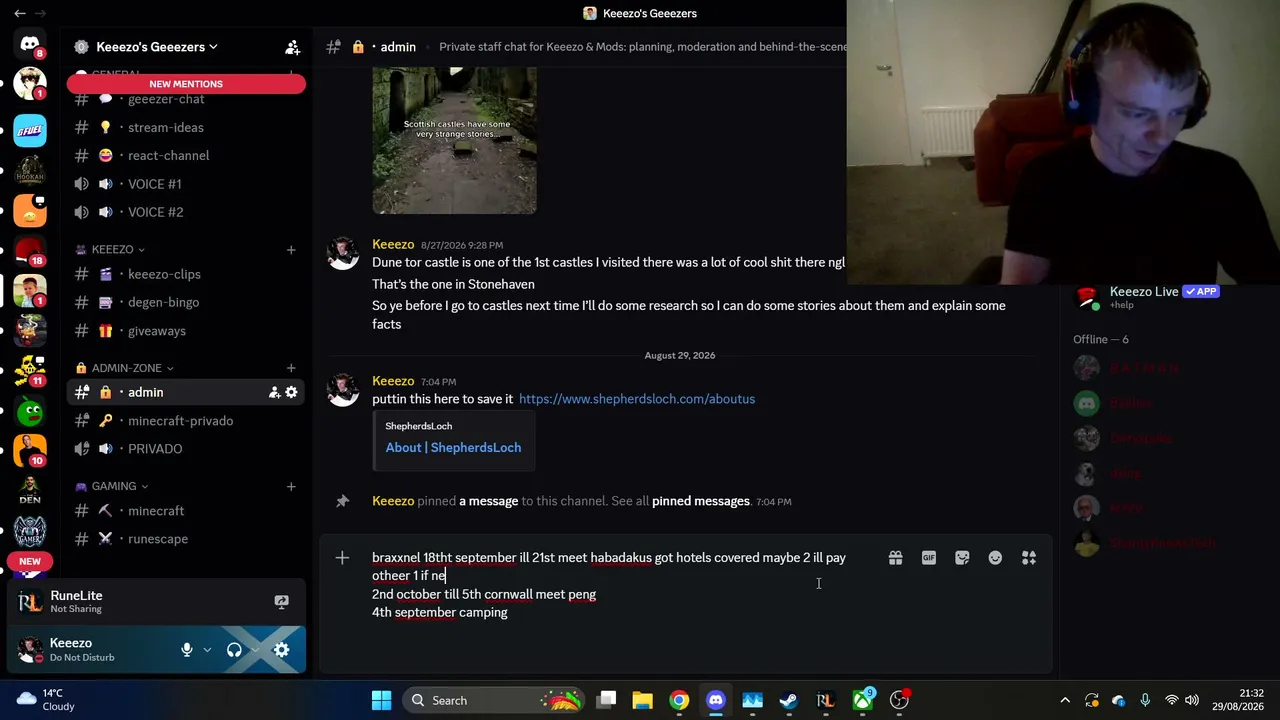Open microphone input options chevron
Image resolution: width=1280 pixels, height=720 pixels.
[x=207, y=650]
